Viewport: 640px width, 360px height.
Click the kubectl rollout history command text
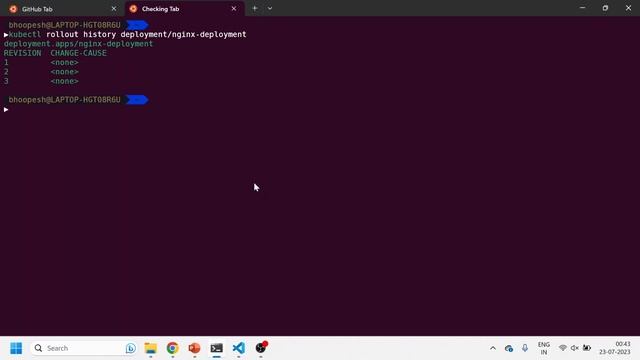point(127,34)
